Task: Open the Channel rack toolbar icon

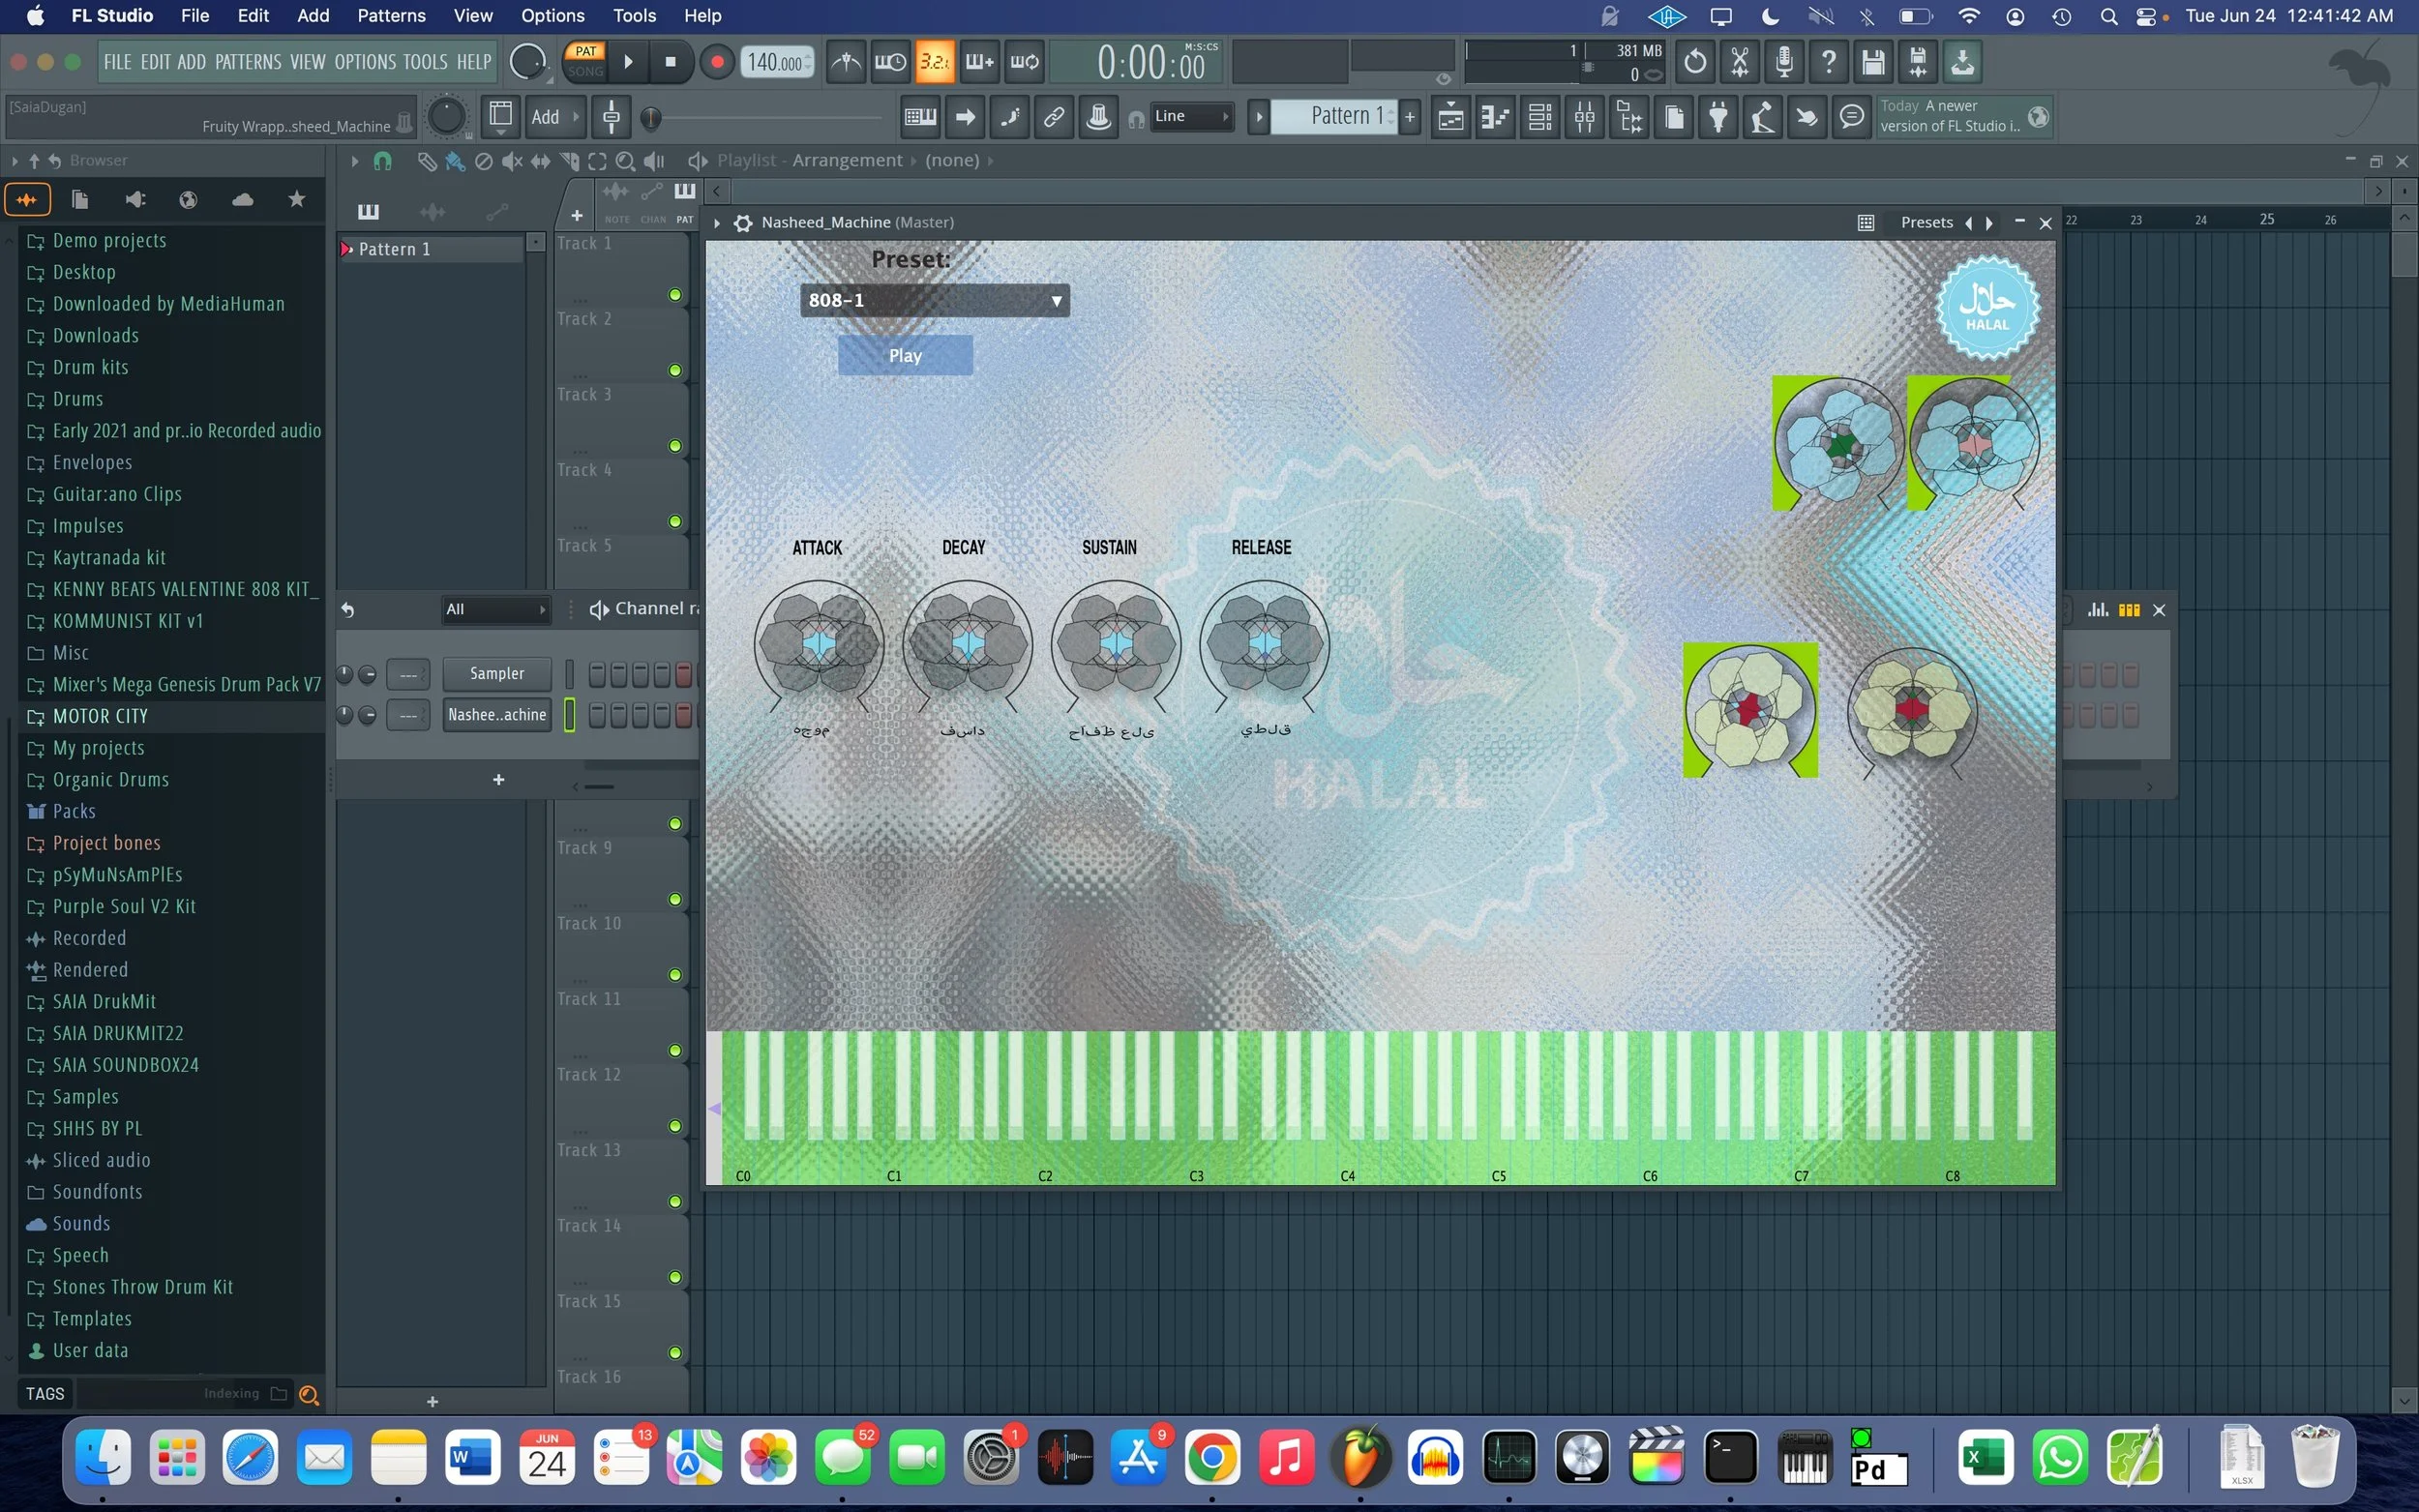Action: pos(1540,117)
